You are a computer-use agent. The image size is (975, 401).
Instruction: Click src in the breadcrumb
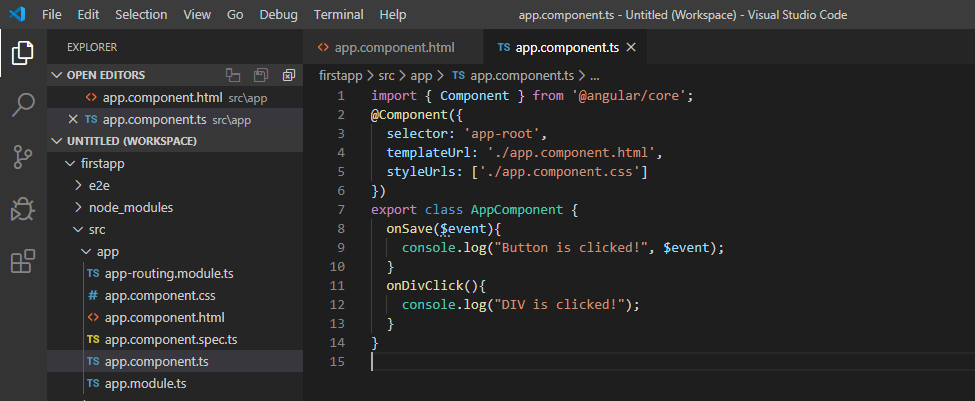click(386, 76)
